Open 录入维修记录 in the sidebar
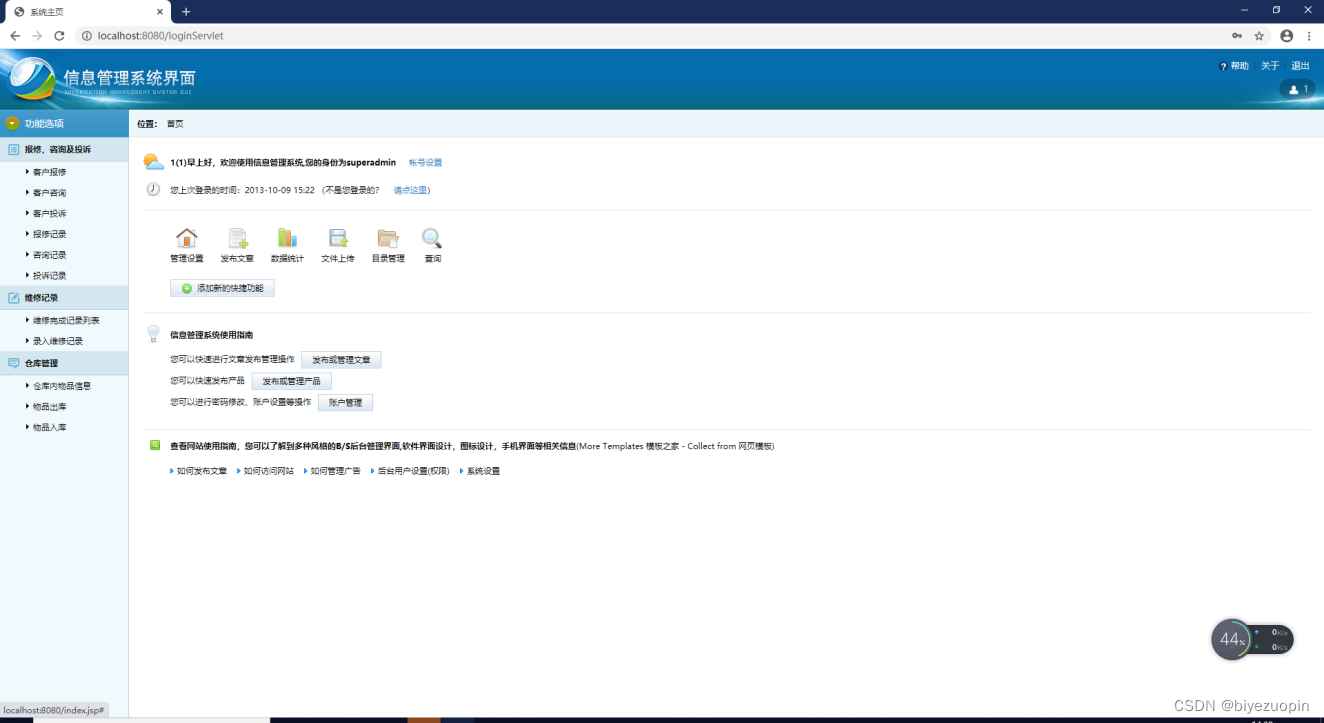This screenshot has height=723, width=1324. click(57, 341)
